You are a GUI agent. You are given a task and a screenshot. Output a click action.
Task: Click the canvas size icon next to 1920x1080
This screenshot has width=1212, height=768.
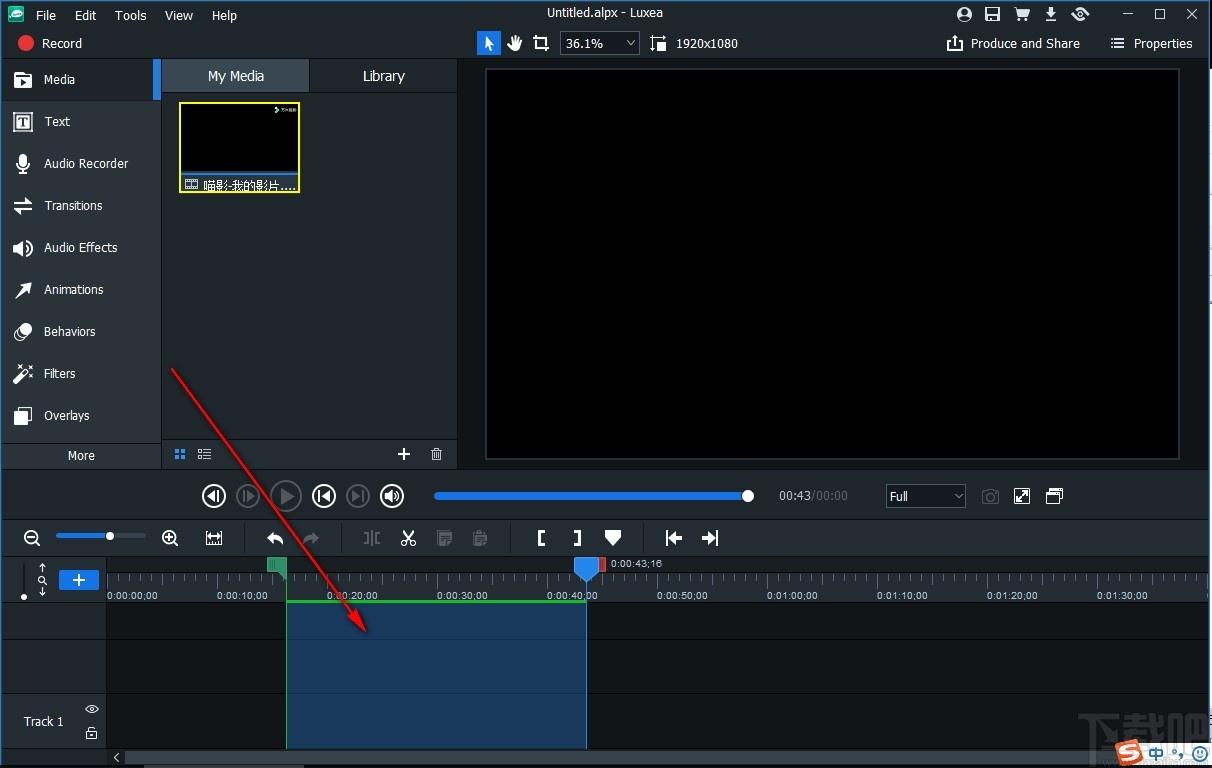[x=657, y=43]
